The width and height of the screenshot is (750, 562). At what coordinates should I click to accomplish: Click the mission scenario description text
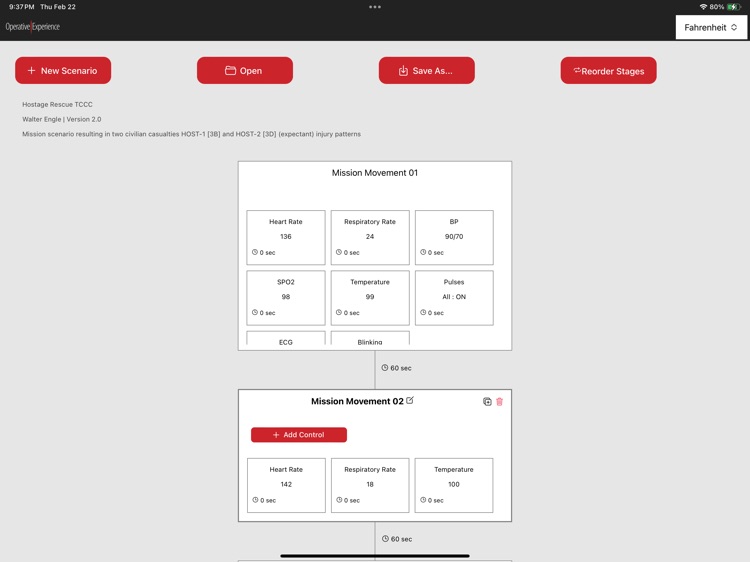point(191,134)
